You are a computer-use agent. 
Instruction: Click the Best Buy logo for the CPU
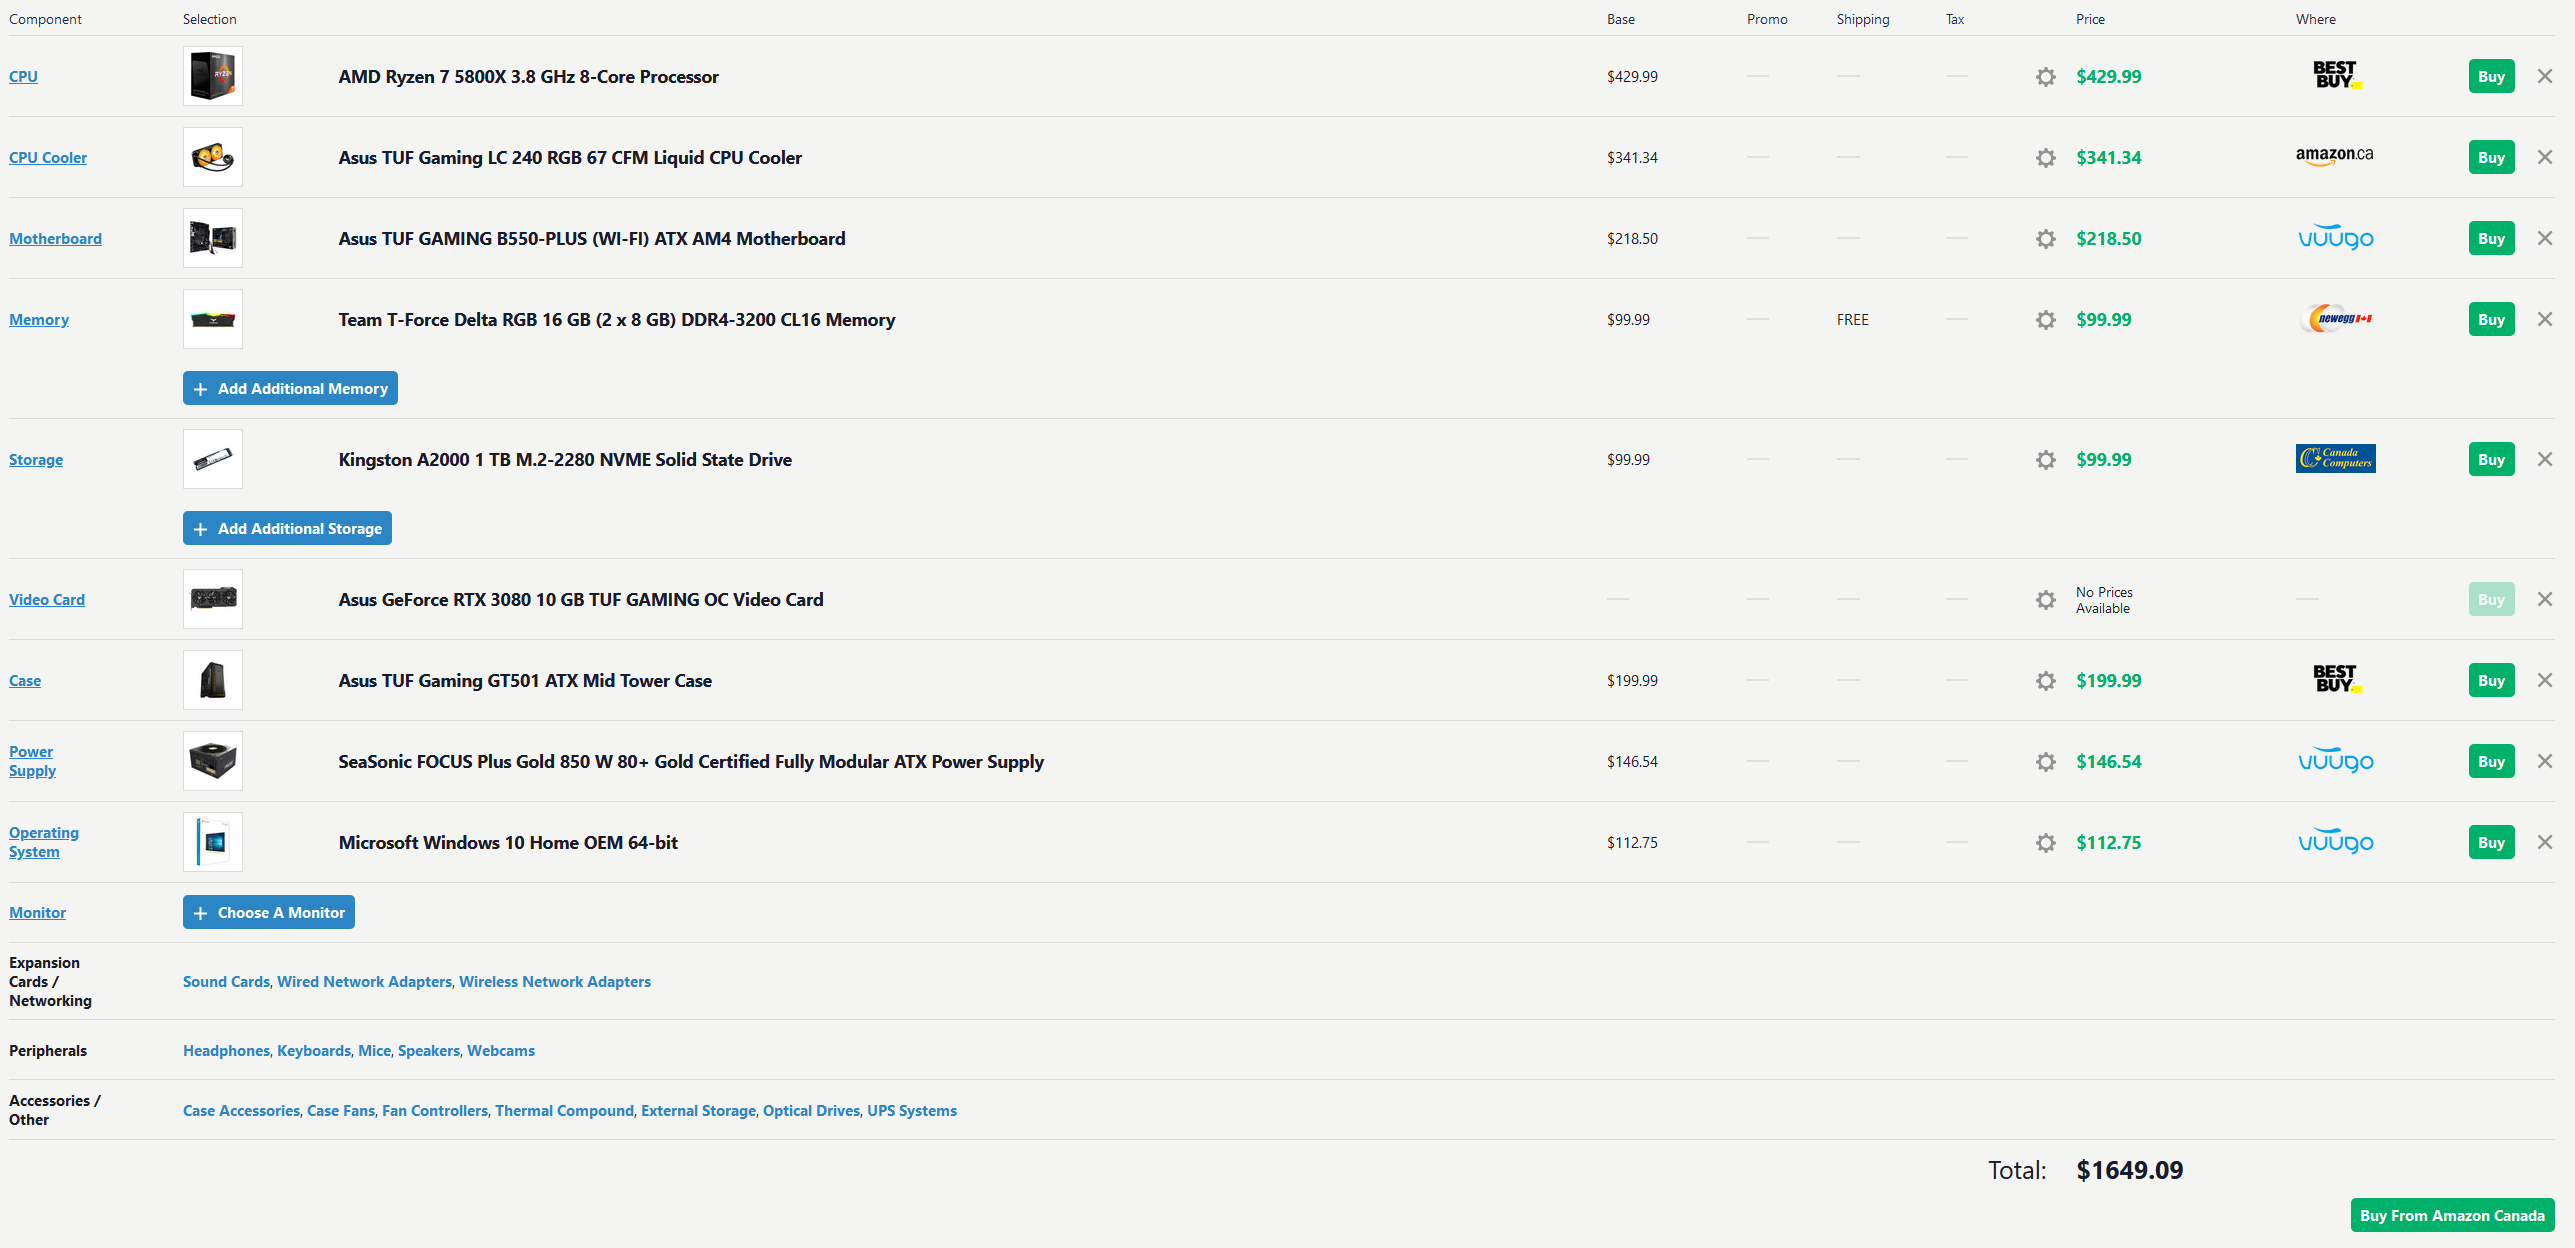(2336, 76)
